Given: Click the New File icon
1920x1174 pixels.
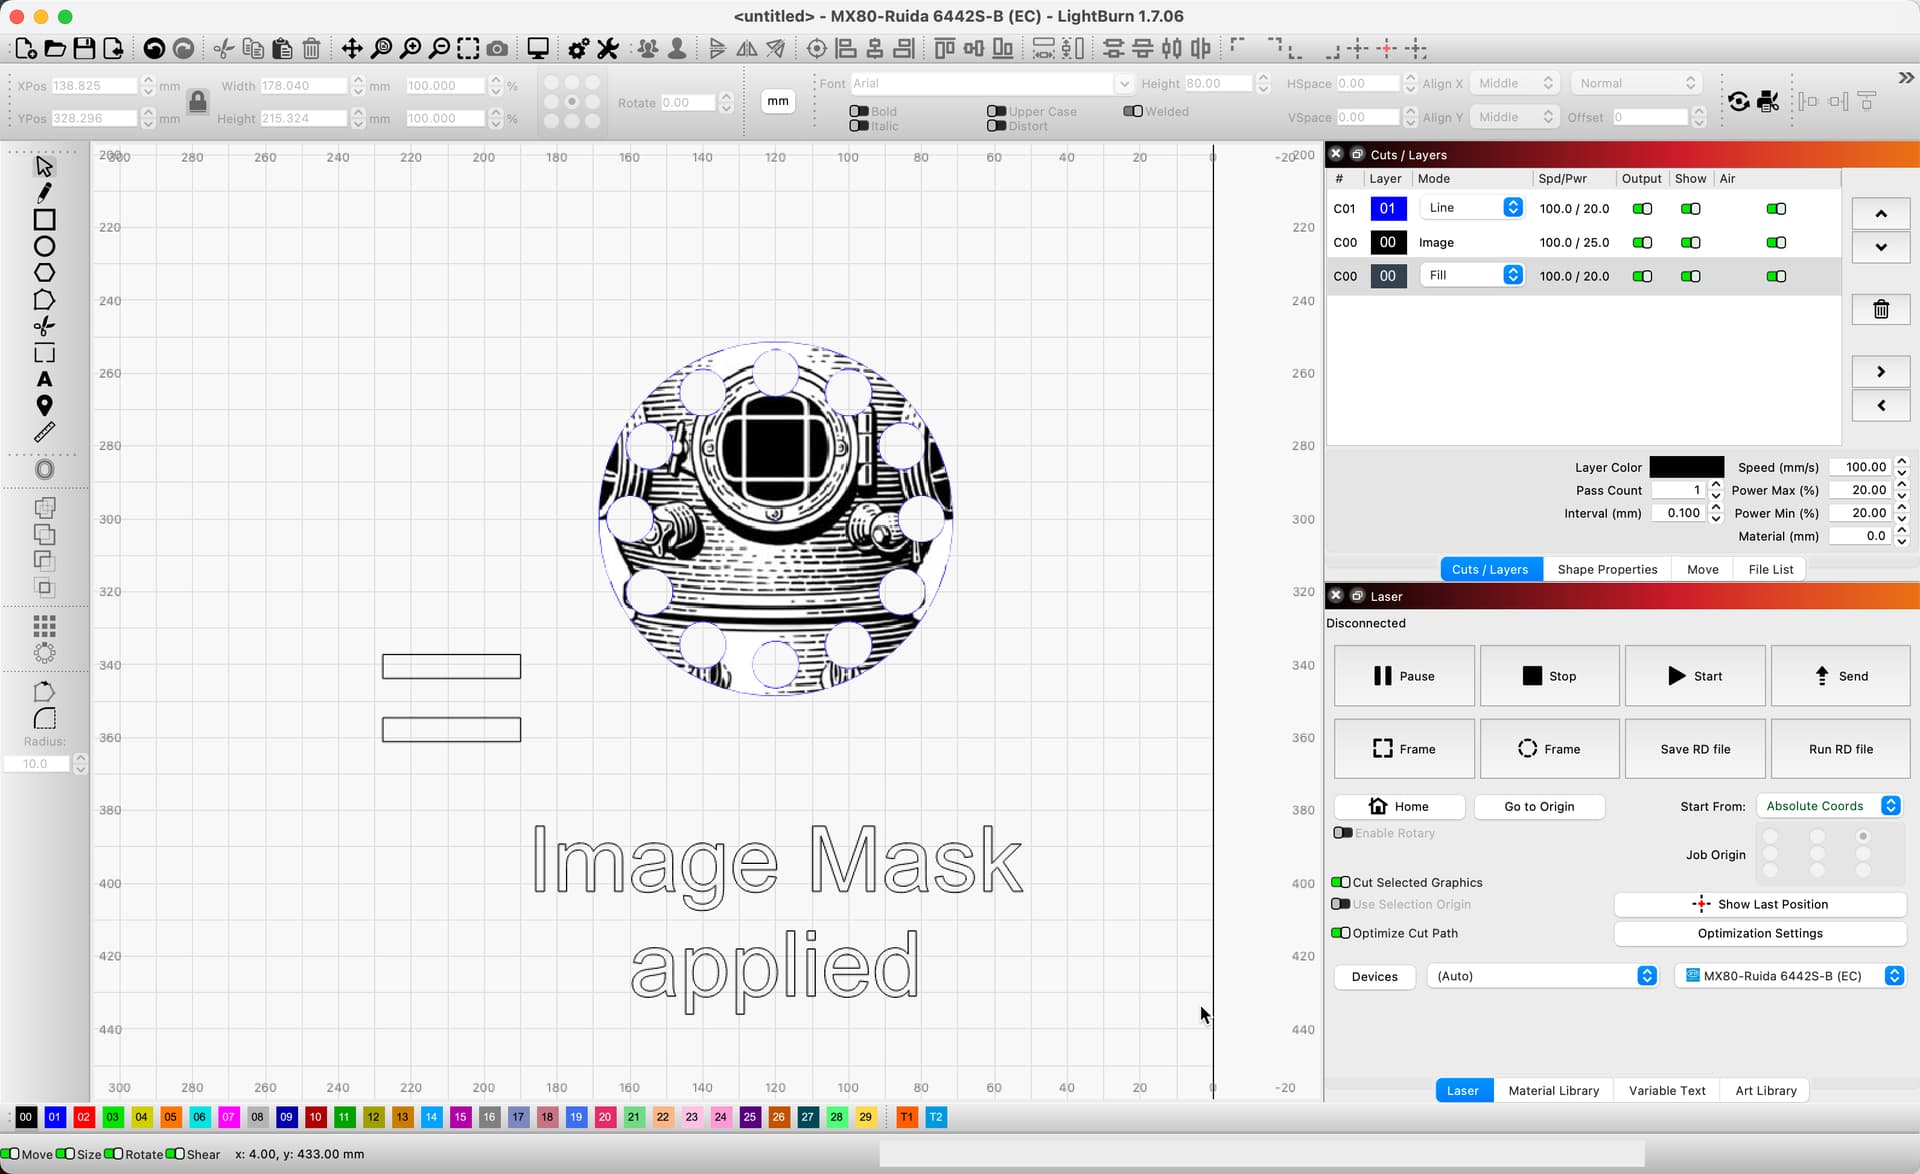Looking at the screenshot, I should [x=26, y=48].
